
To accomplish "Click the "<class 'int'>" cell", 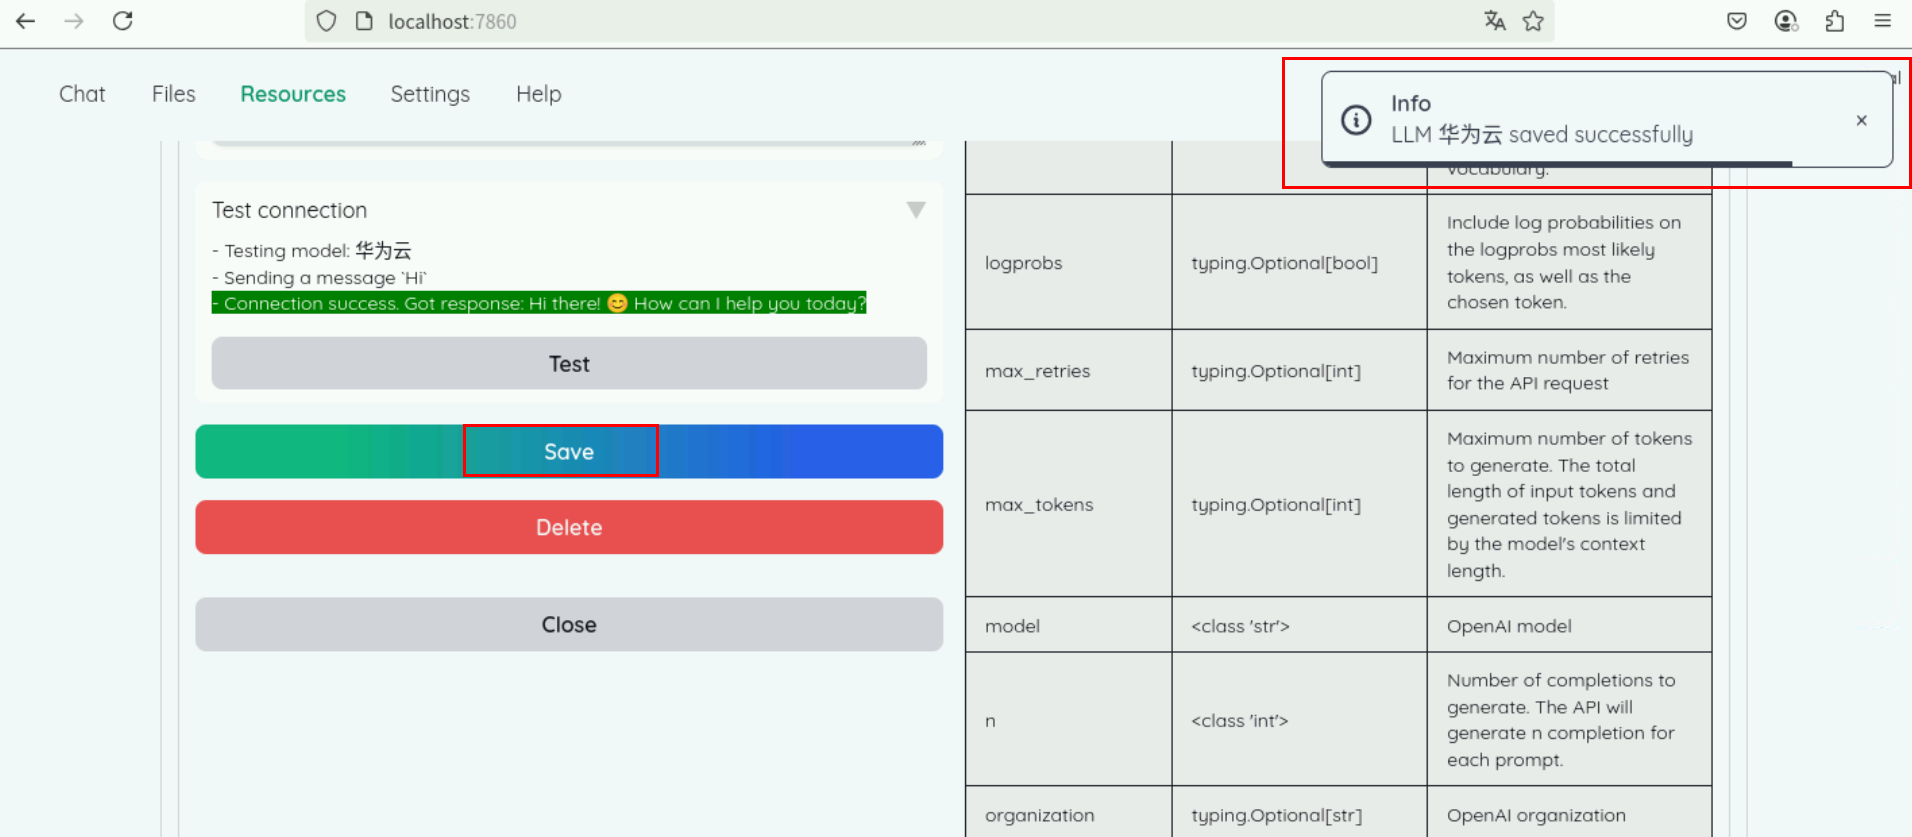I will [x=1299, y=720].
